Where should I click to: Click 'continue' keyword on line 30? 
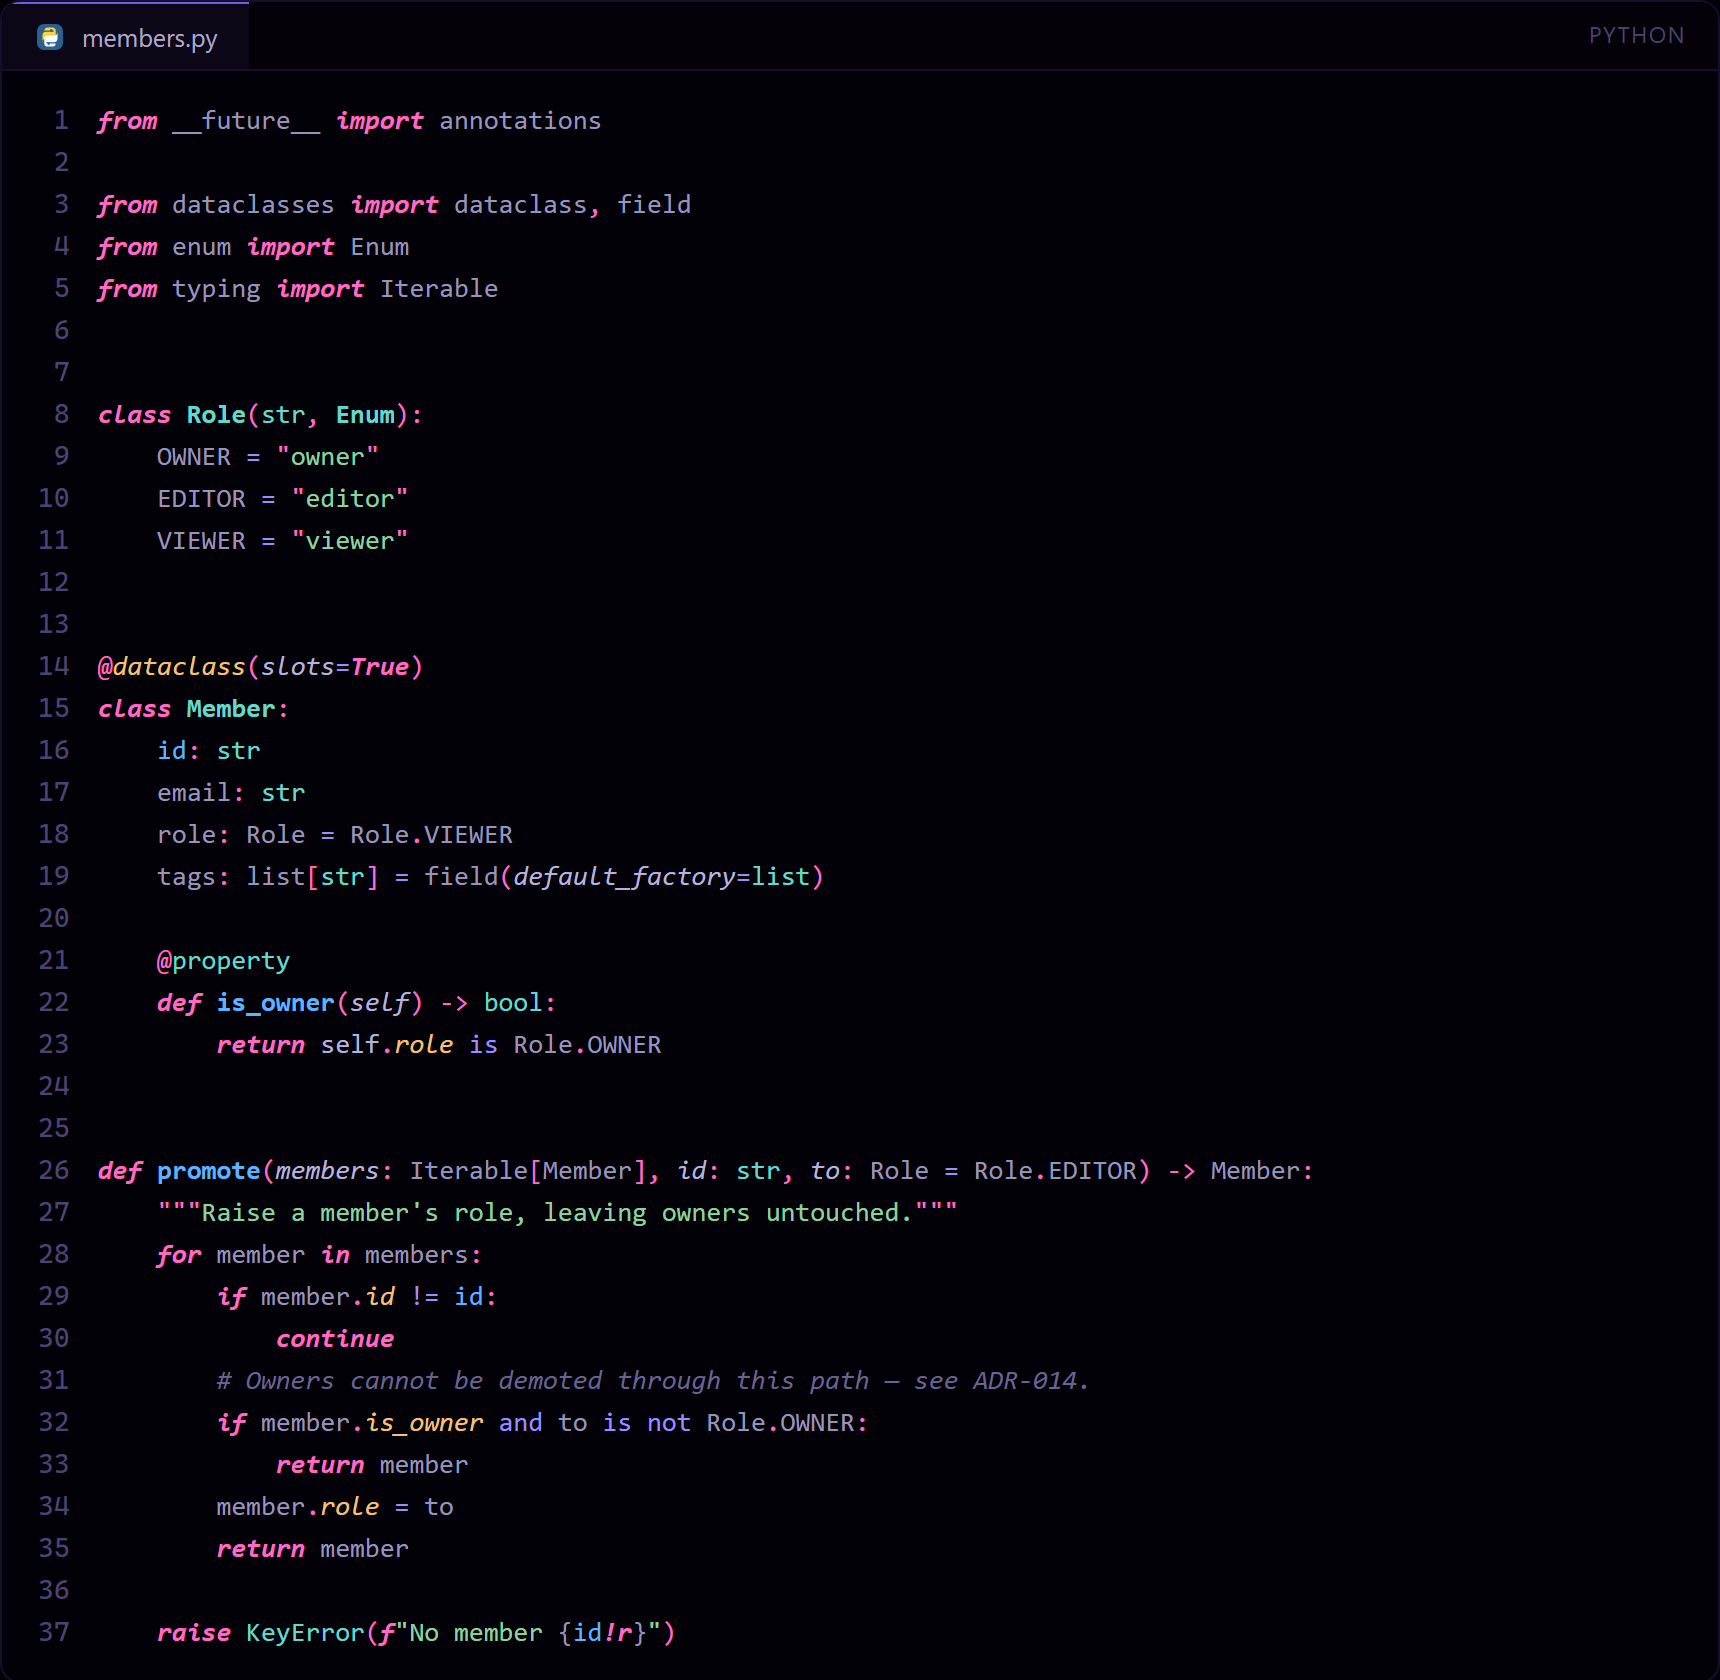(335, 1339)
